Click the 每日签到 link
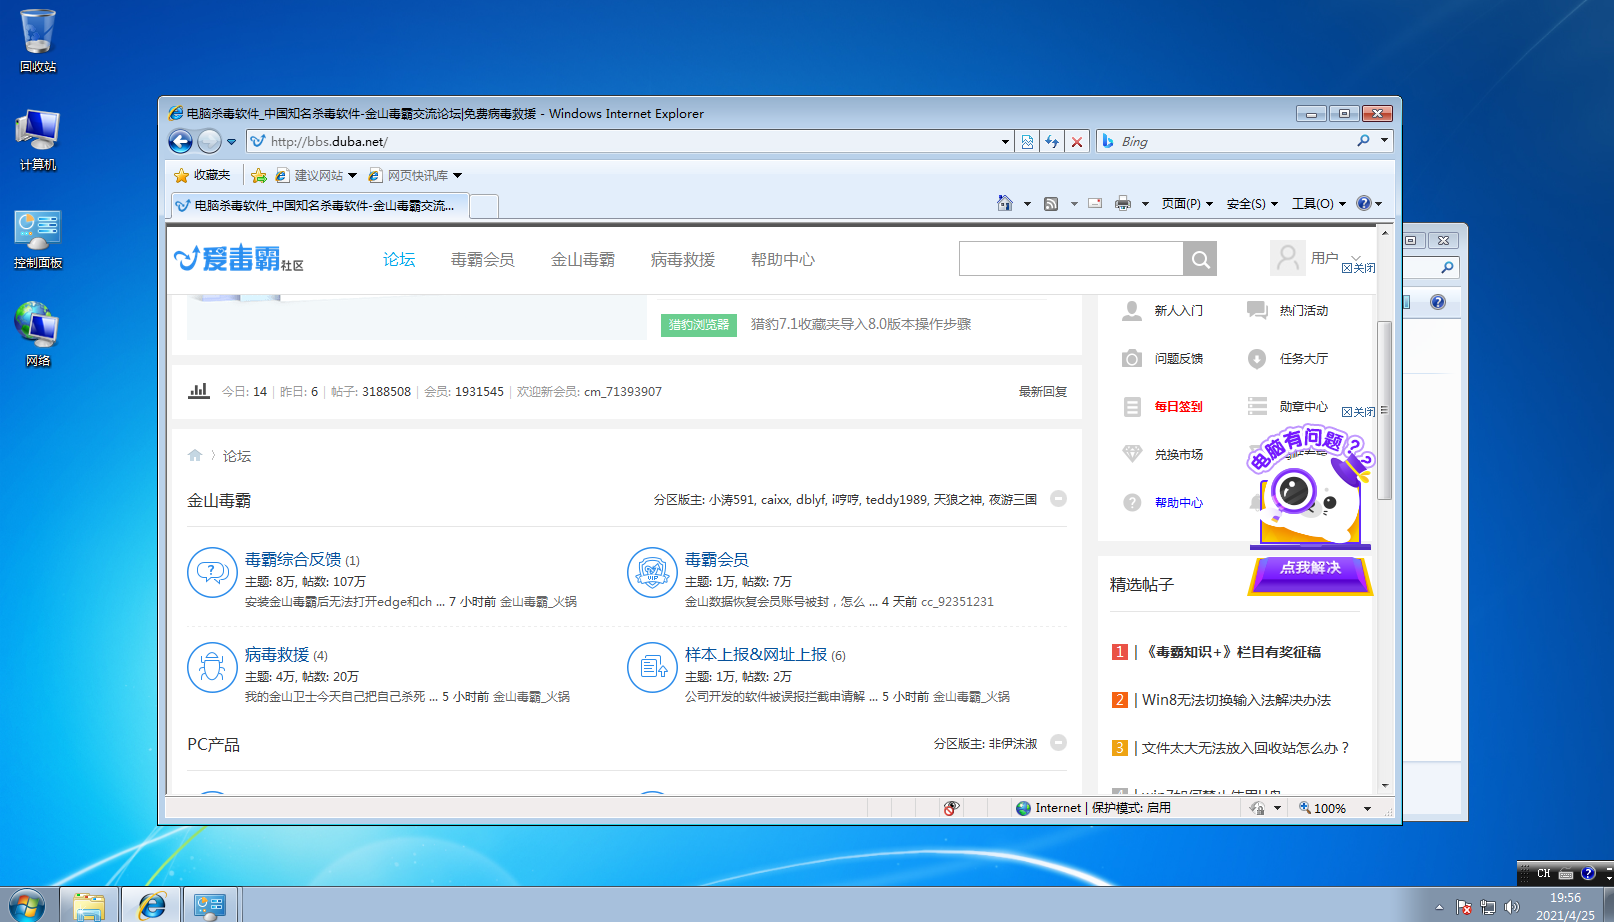1614x922 pixels. pos(1178,407)
